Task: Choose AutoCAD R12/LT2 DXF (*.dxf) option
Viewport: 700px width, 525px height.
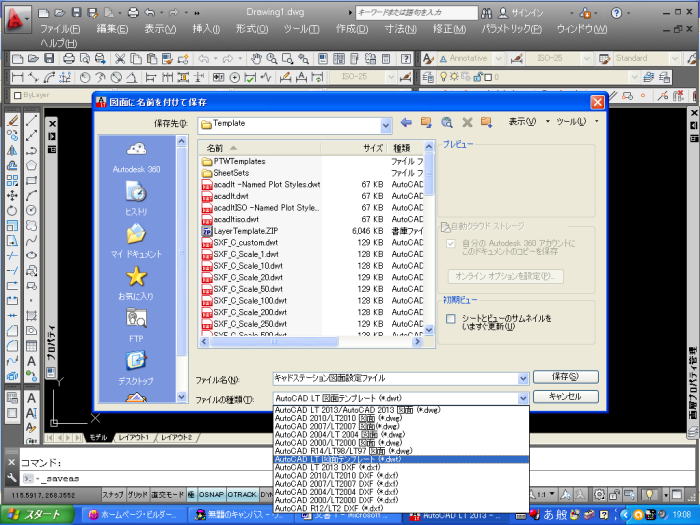Action: point(401,508)
